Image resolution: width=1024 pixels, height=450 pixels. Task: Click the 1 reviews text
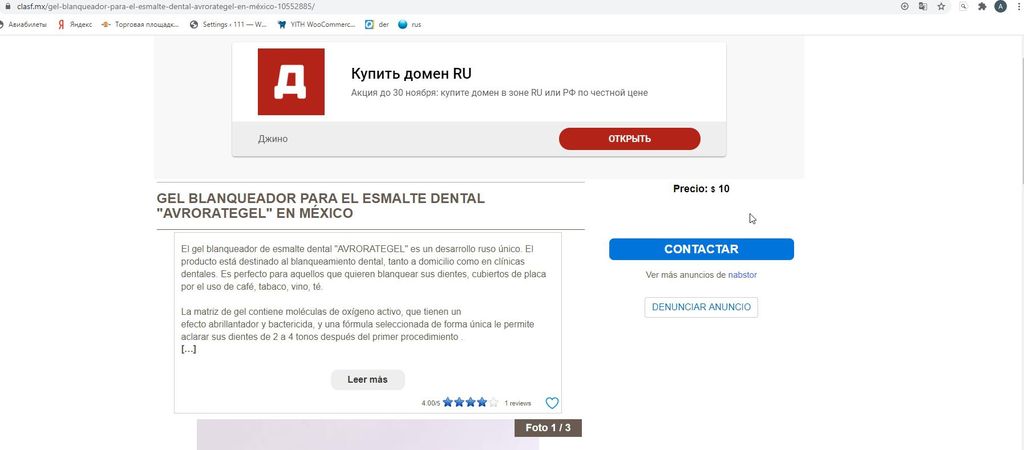click(x=518, y=404)
